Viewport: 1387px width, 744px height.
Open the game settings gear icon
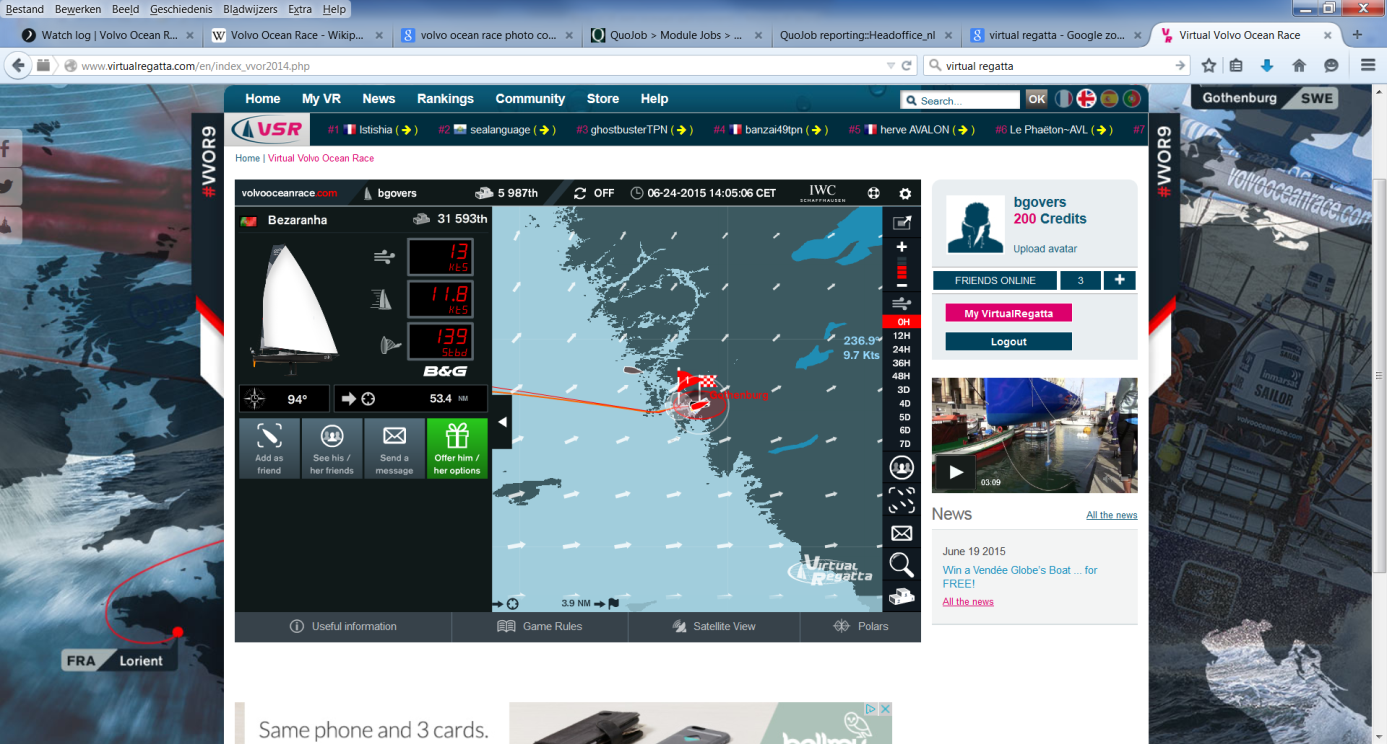tap(905, 193)
